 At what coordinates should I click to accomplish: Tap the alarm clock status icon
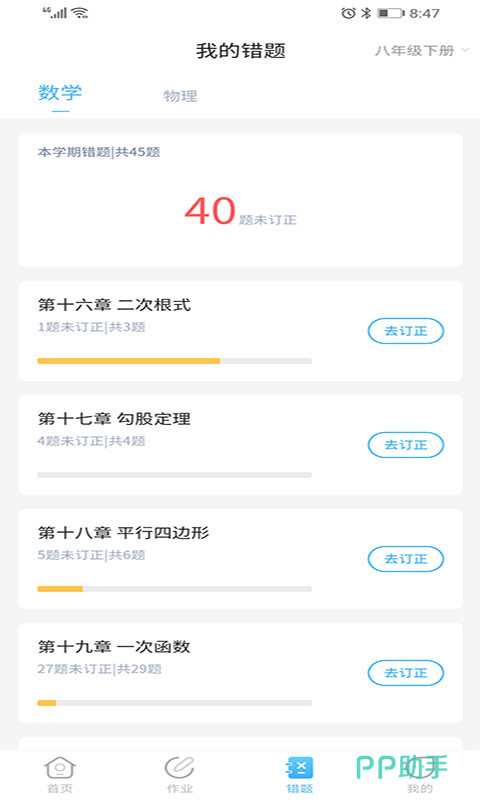click(x=348, y=13)
